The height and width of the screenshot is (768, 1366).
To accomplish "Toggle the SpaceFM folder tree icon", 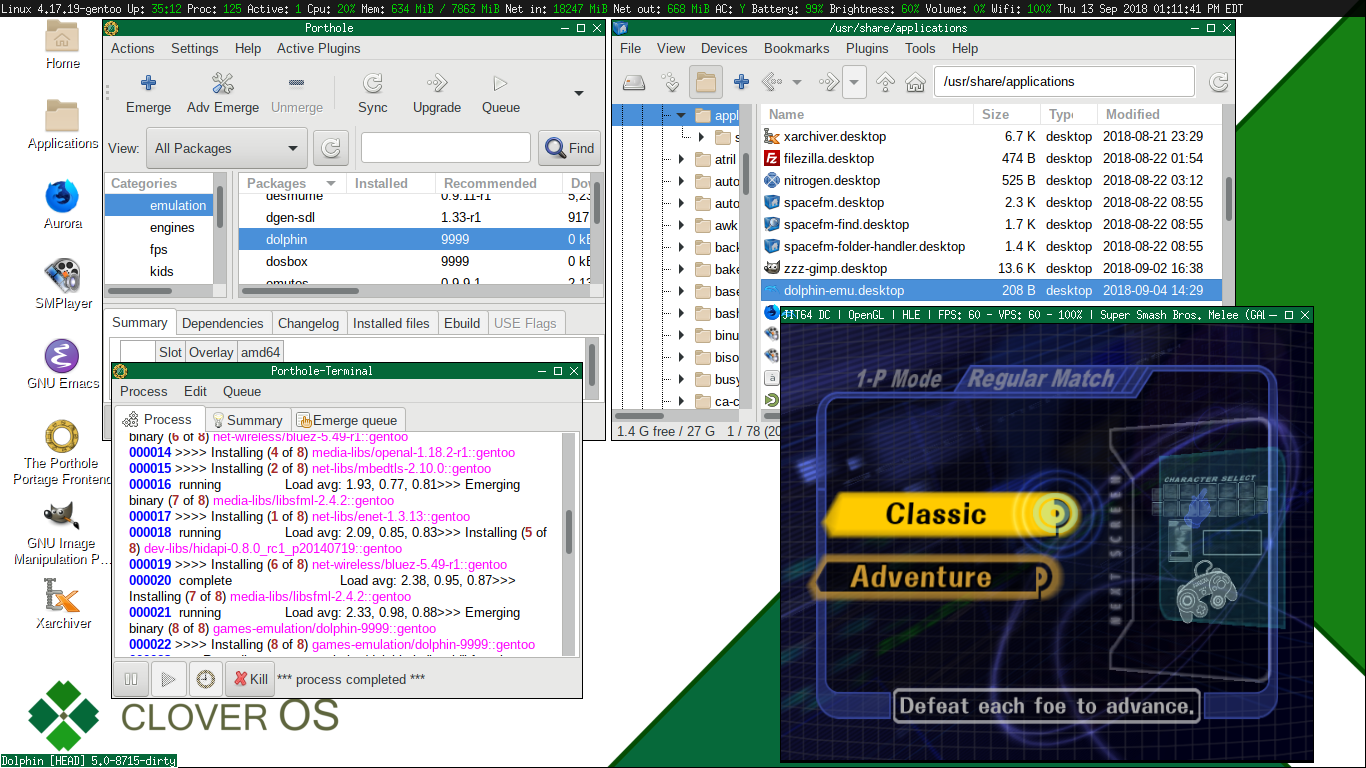I will click(x=706, y=82).
